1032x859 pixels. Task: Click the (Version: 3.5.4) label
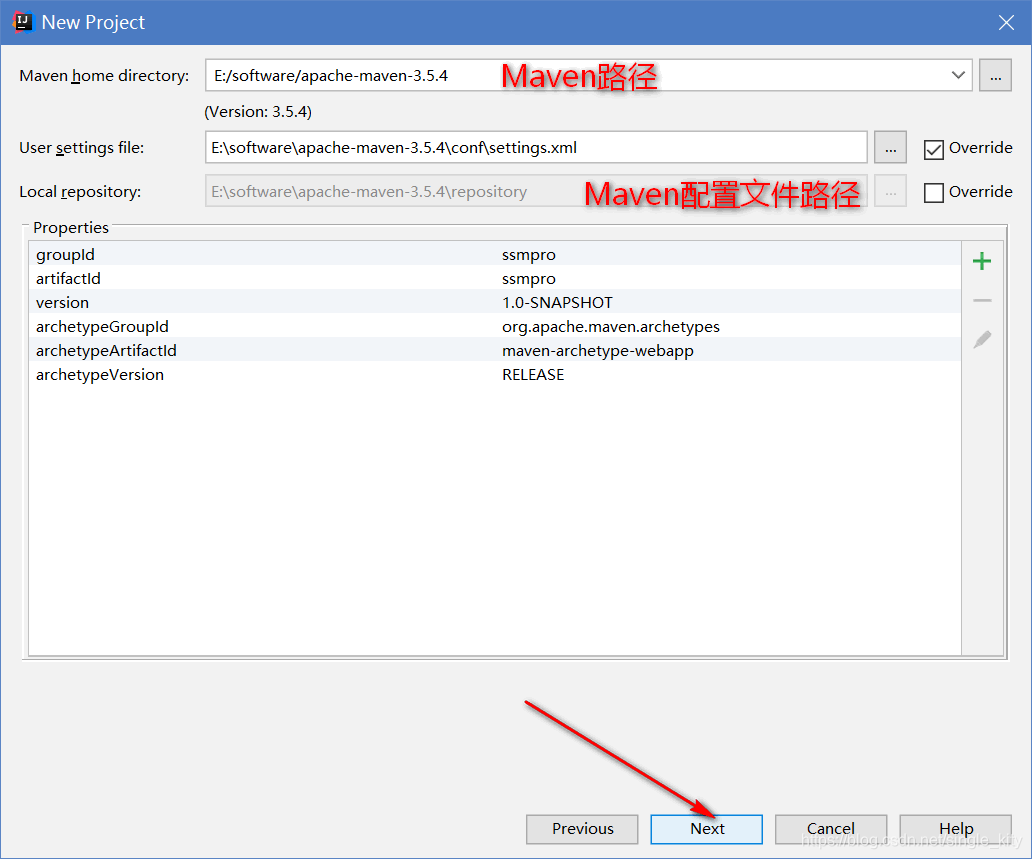click(x=258, y=112)
